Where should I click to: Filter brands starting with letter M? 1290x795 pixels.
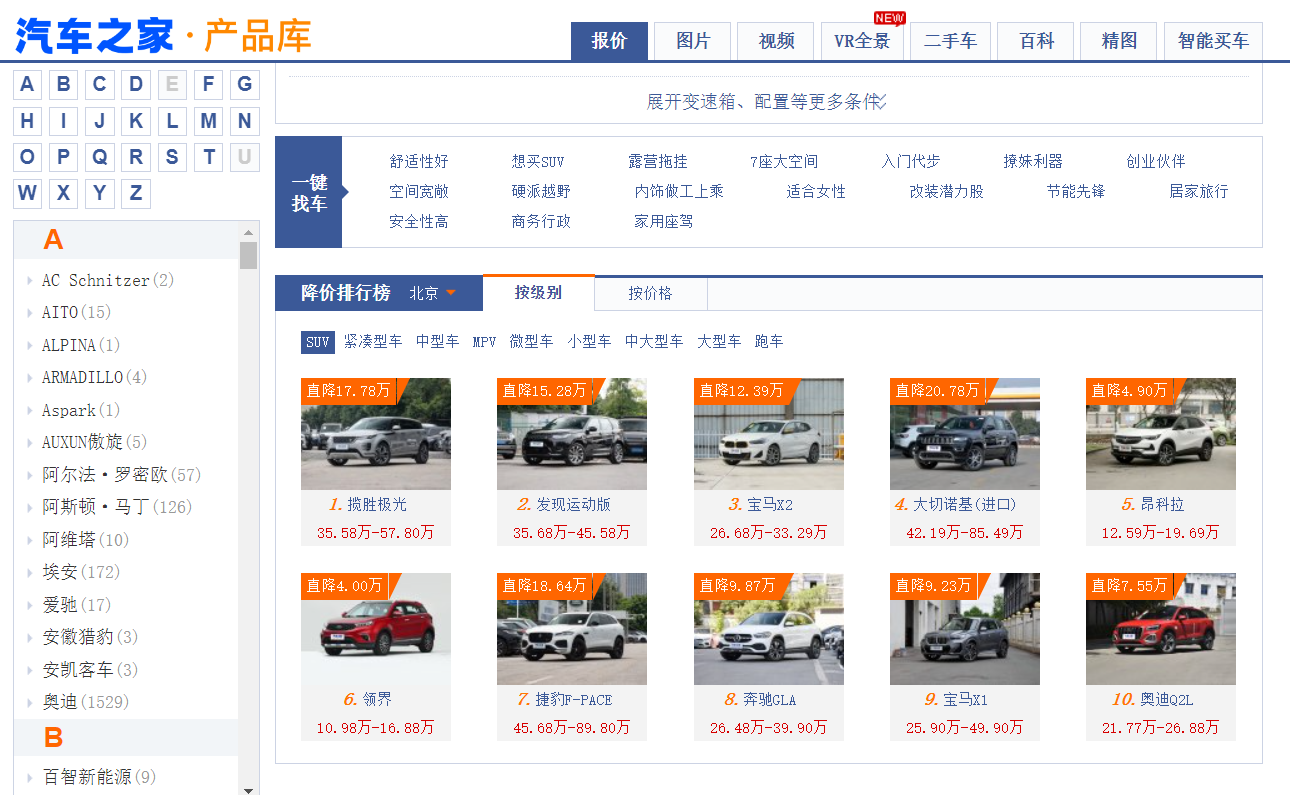(x=208, y=120)
